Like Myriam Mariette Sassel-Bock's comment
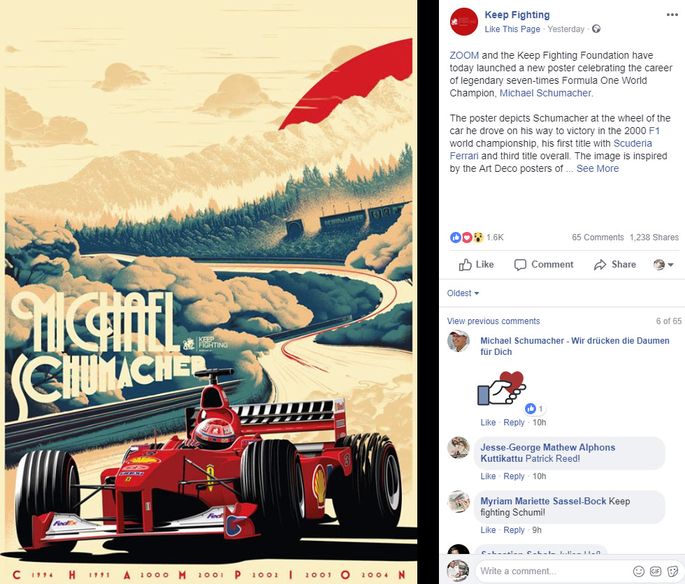Image resolution: width=685 pixels, height=584 pixels. coord(488,530)
